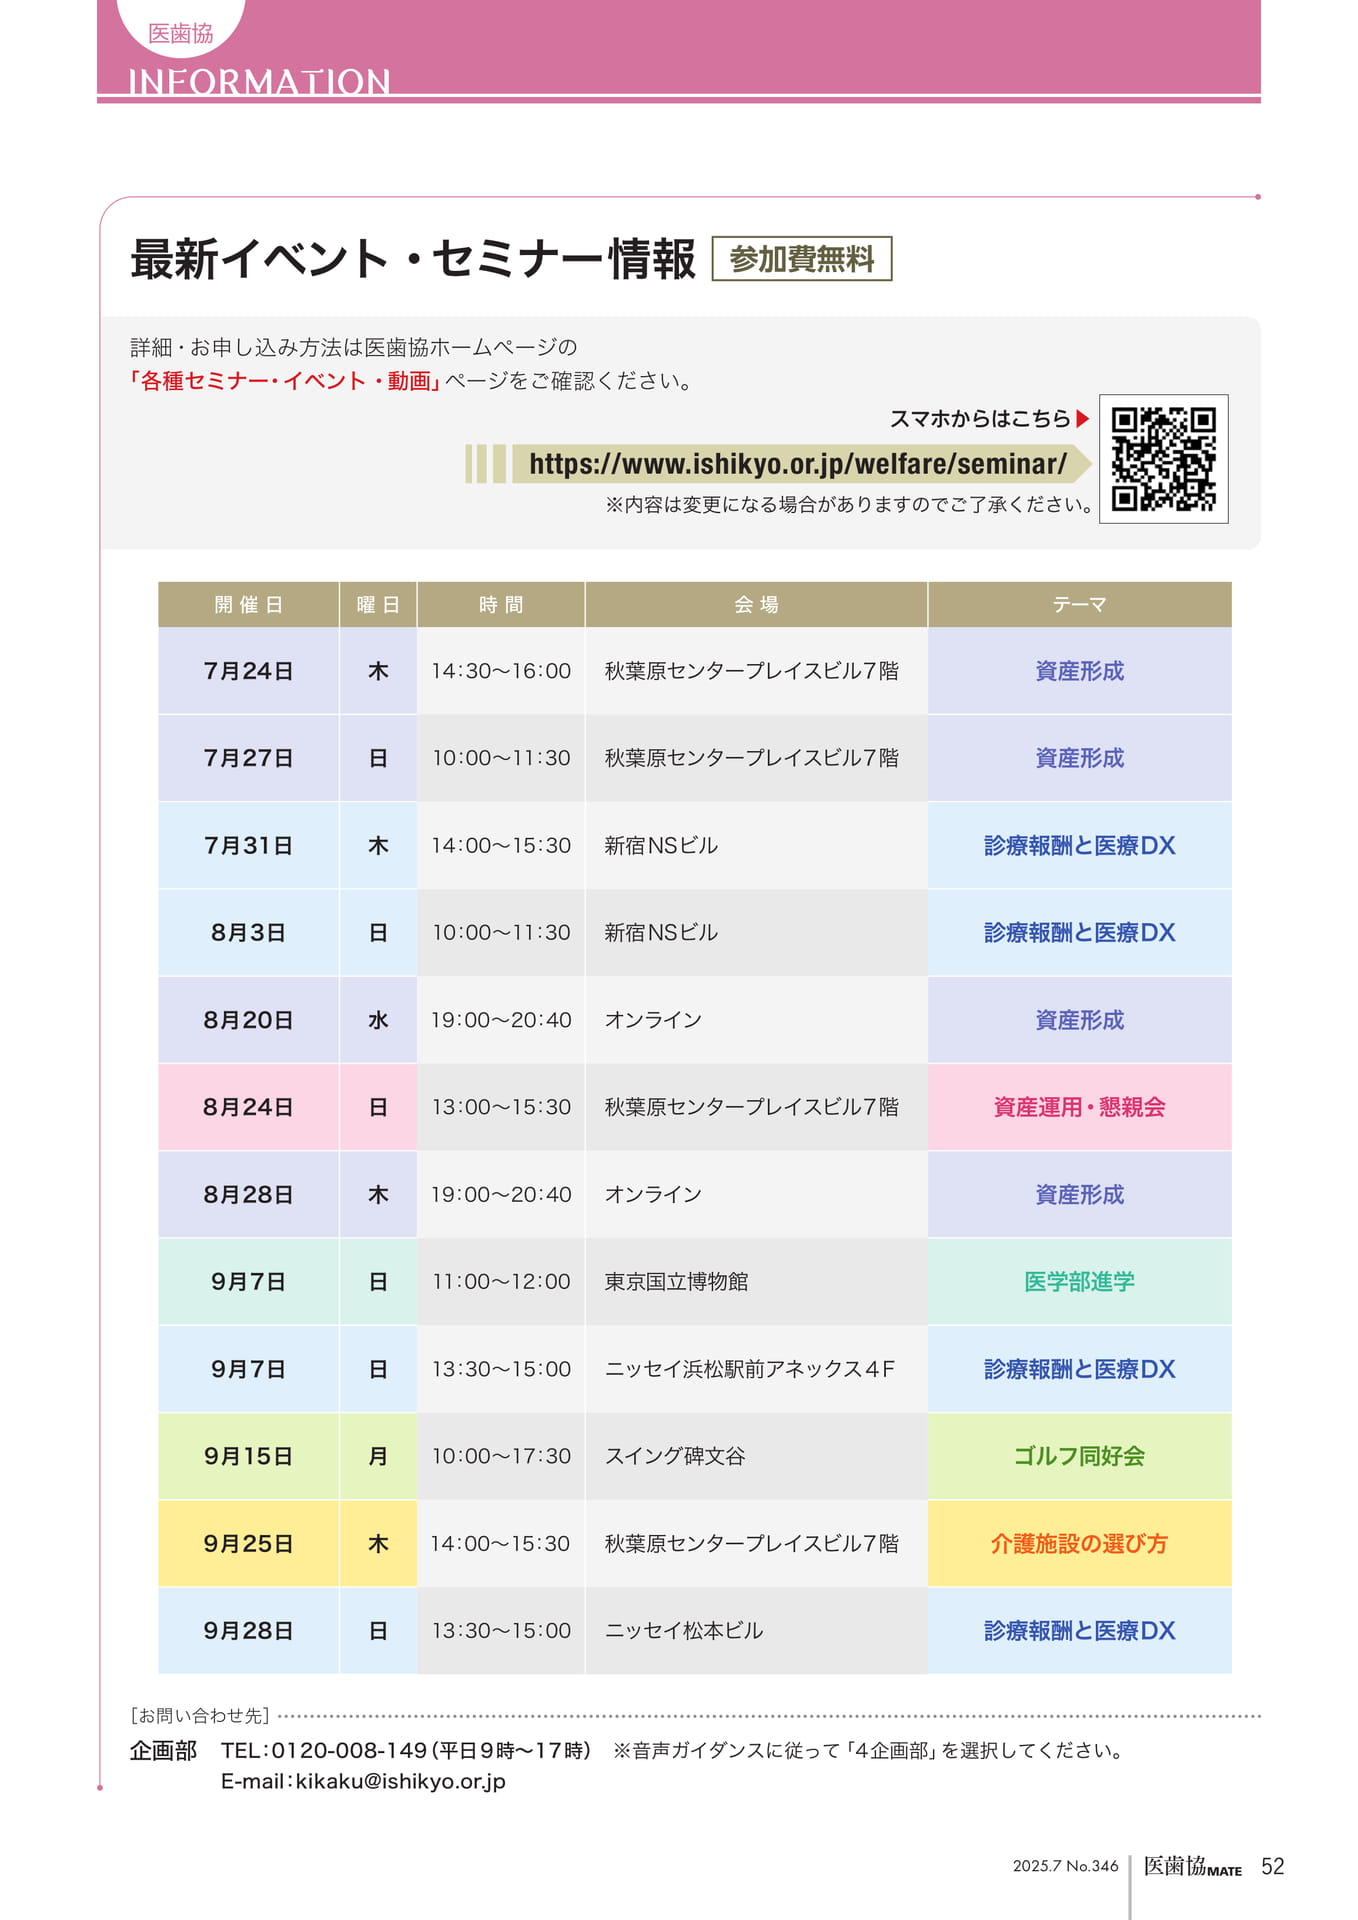Select 9月7日 in the 東京国立博物館 row
This screenshot has height=1920, width=1358.
tap(249, 1282)
